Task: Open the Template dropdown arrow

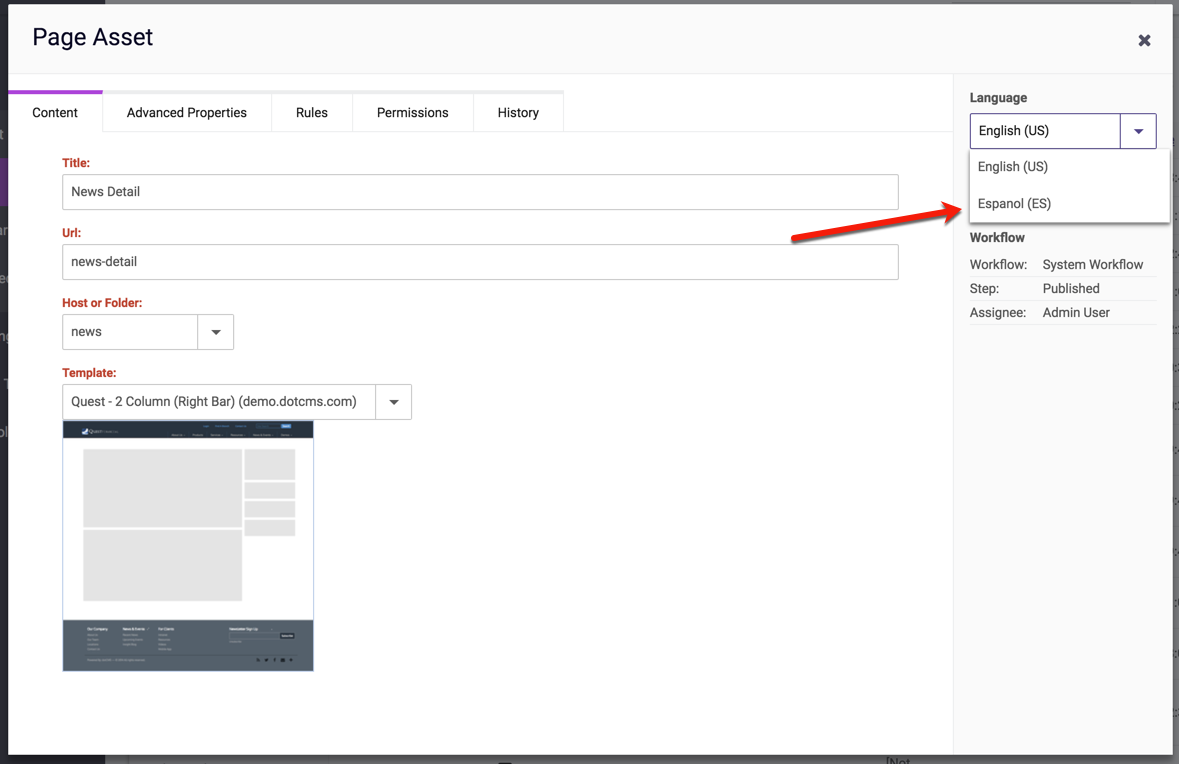Action: [x=394, y=402]
